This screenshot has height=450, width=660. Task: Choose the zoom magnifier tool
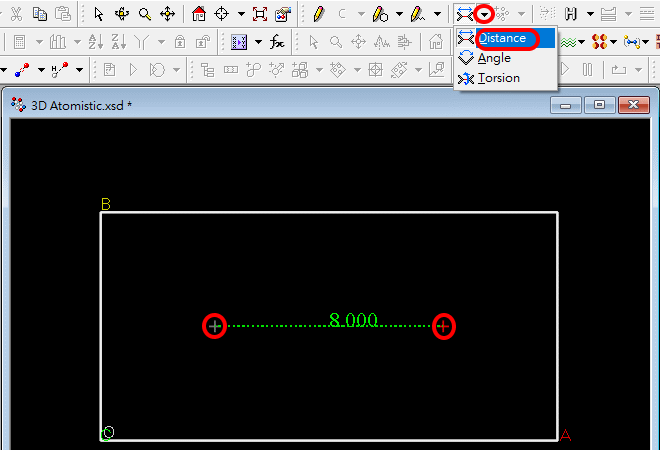click(145, 14)
